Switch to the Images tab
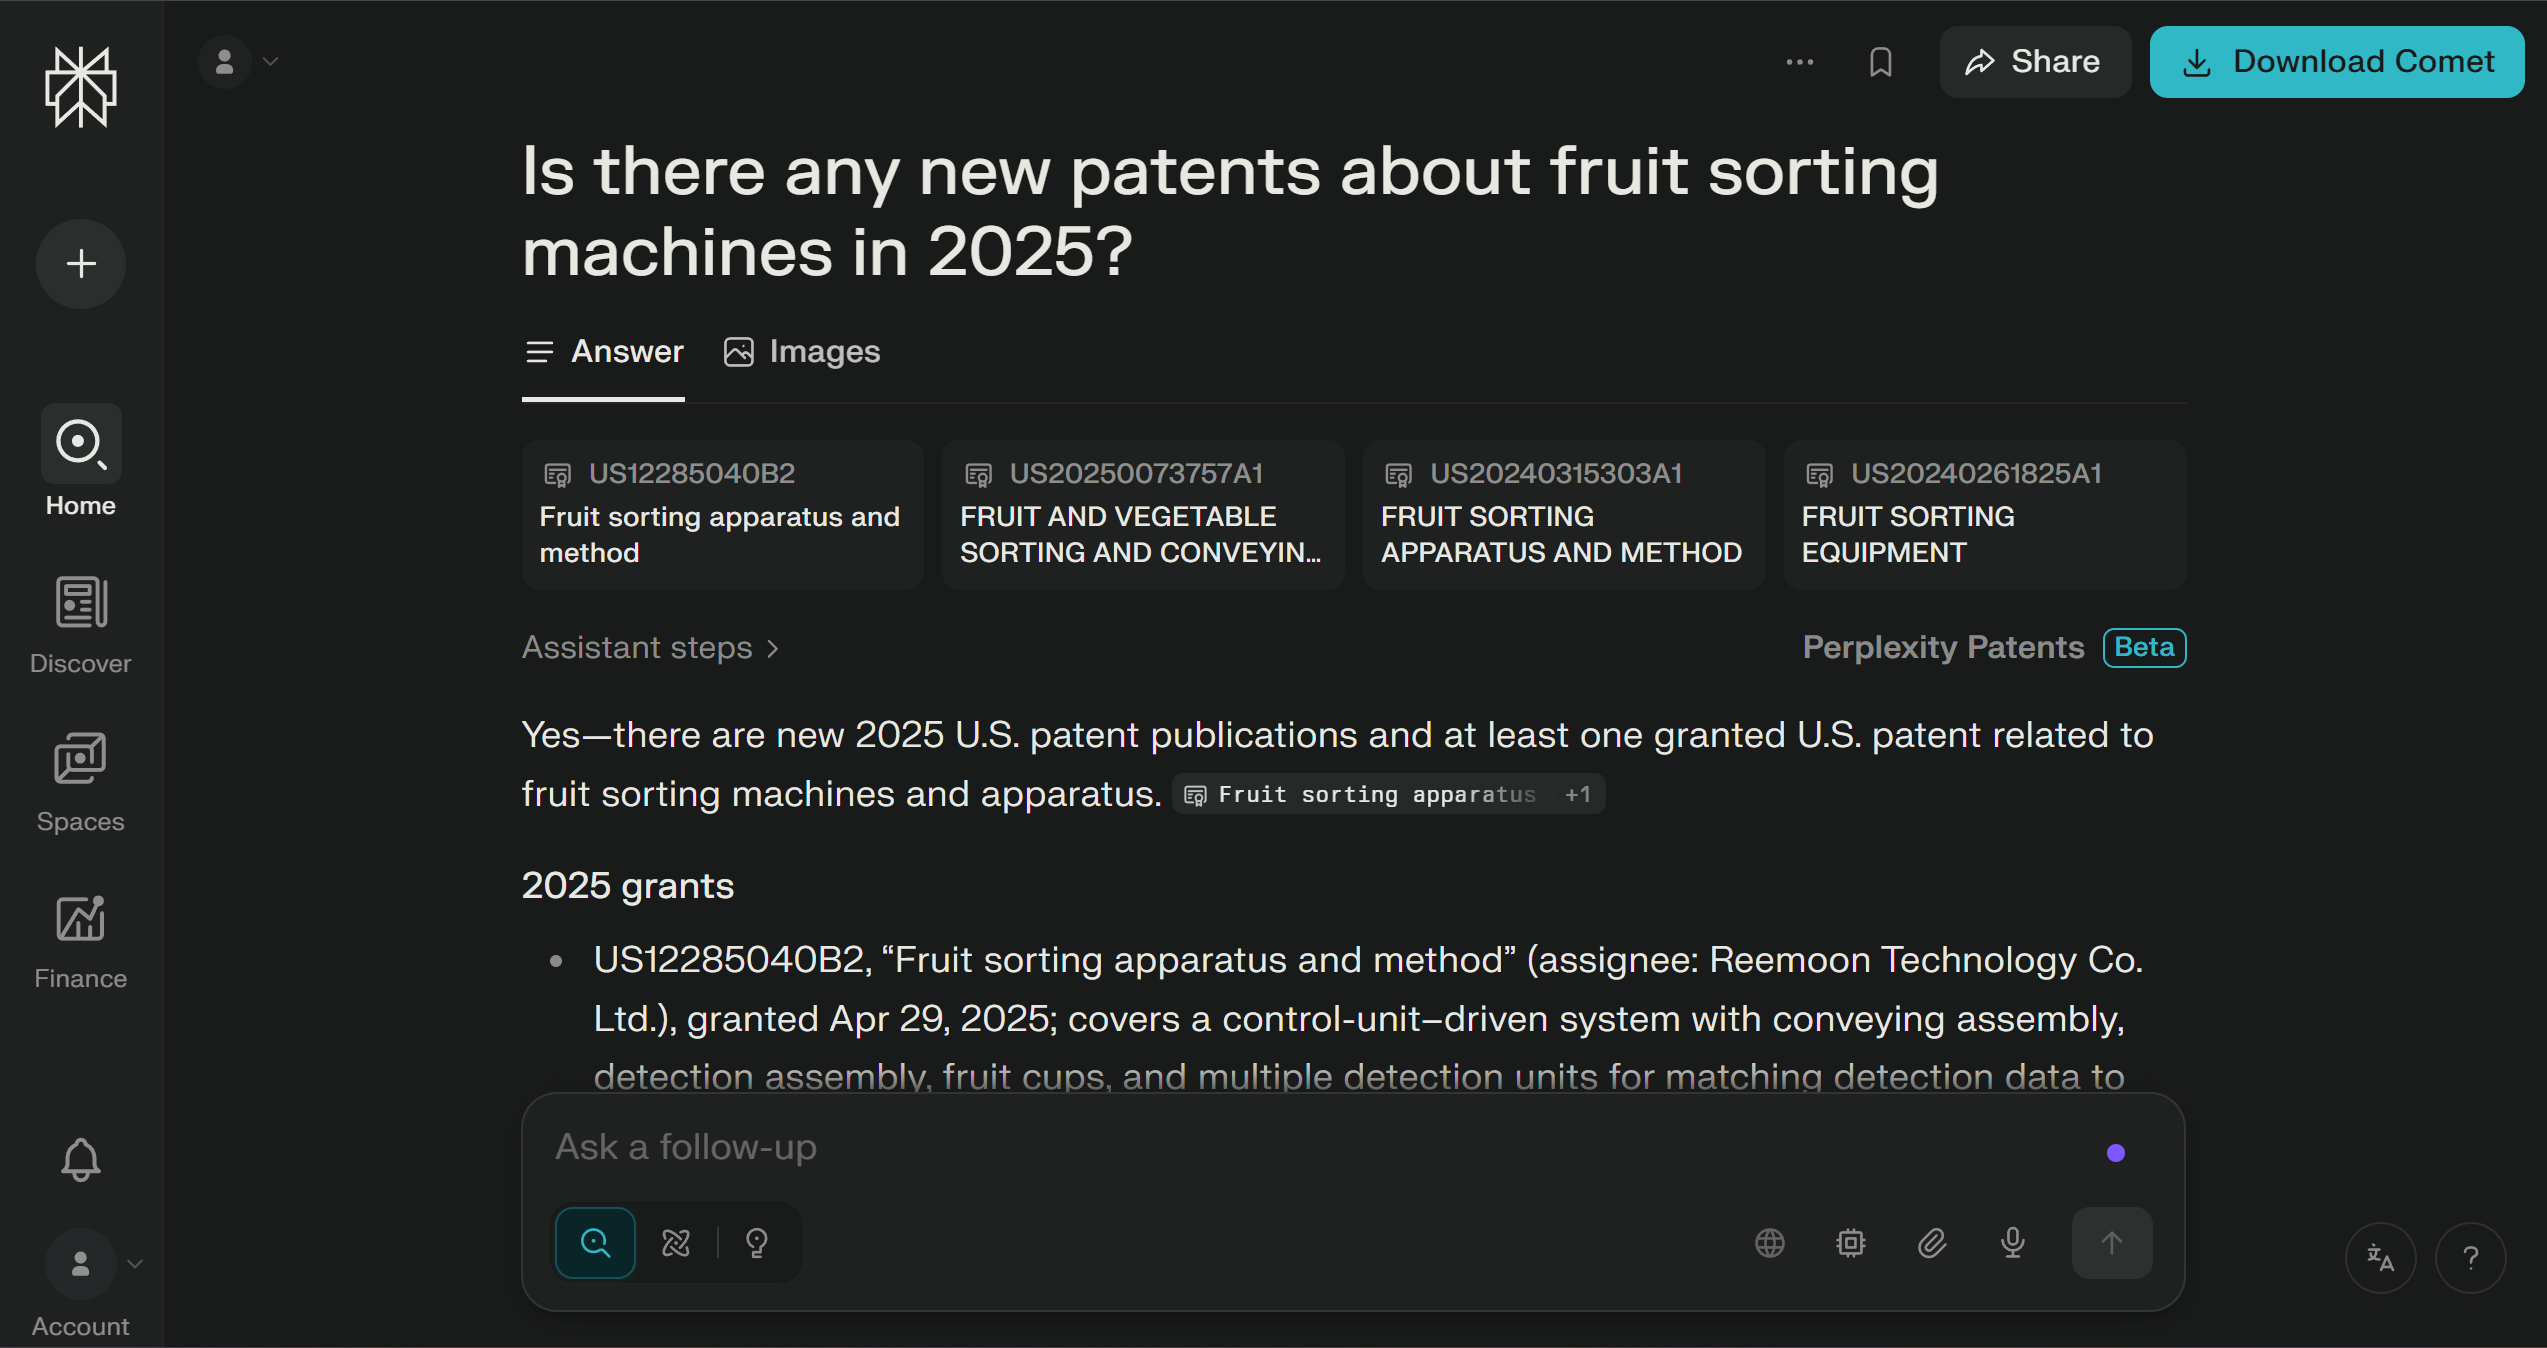This screenshot has width=2547, height=1348. coord(800,352)
